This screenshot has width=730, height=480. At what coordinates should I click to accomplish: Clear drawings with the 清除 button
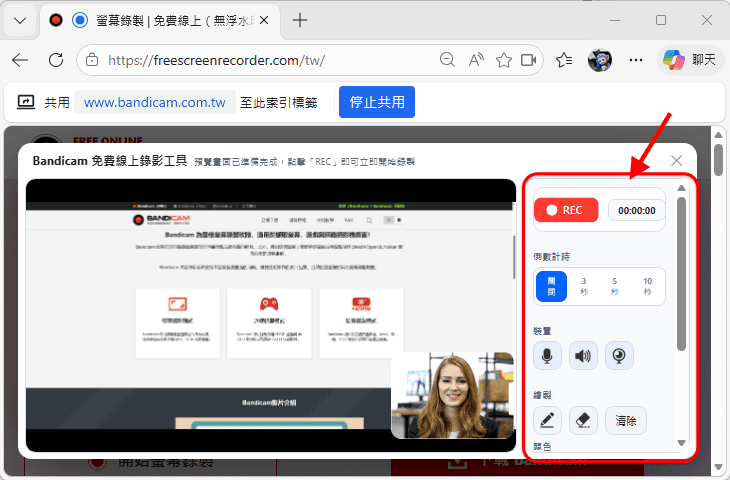626,420
